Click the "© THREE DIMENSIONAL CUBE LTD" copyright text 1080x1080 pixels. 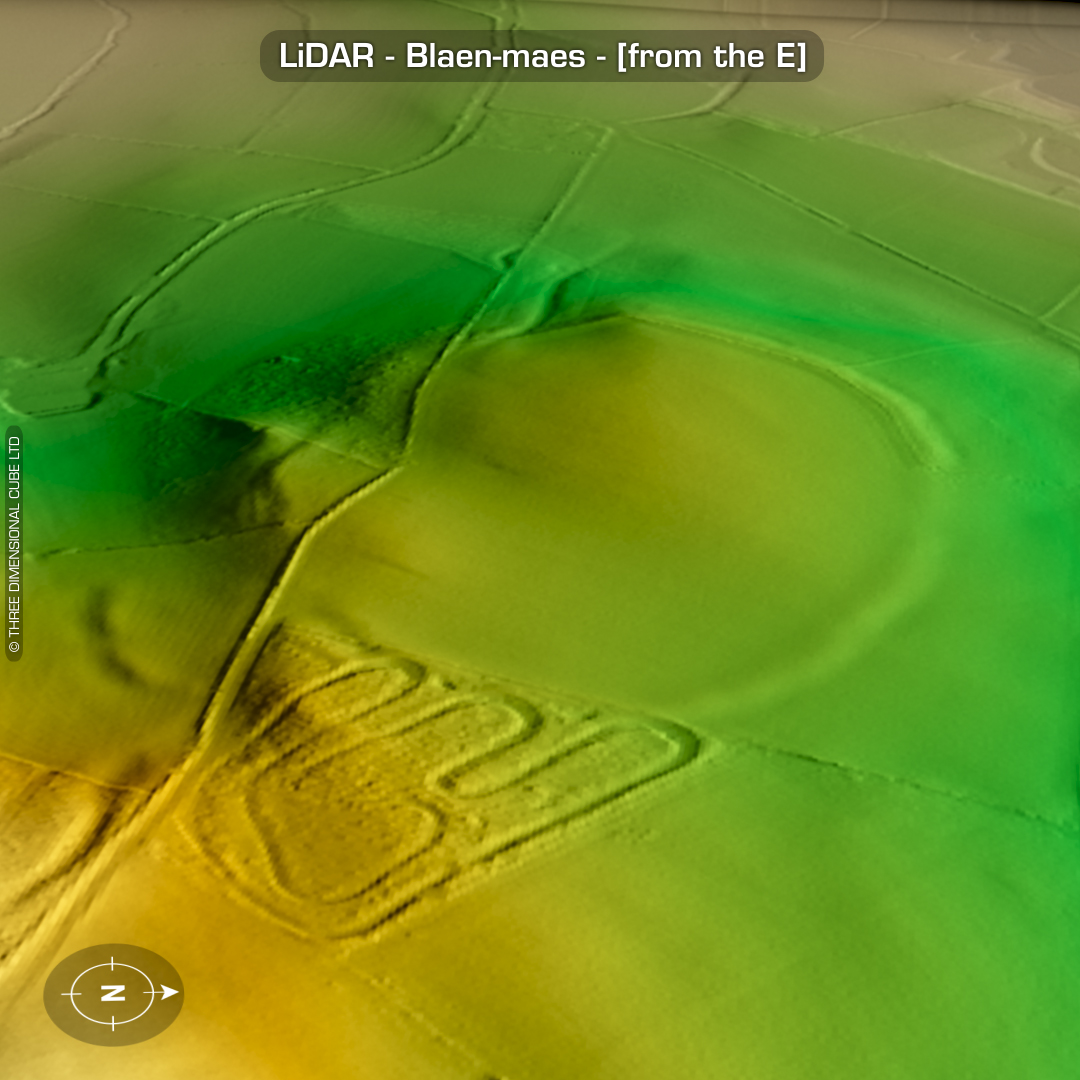[x=14, y=544]
